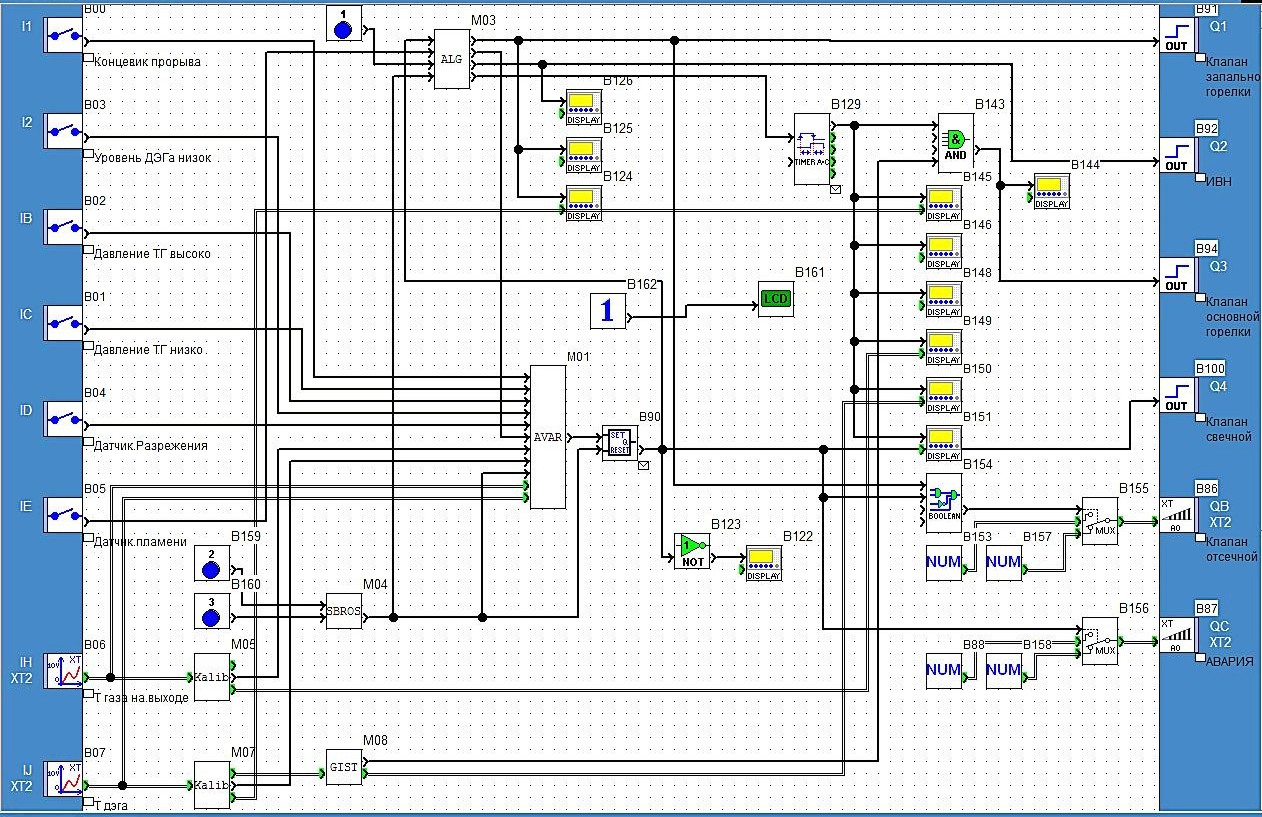Toggle the checkbox beside Концевик прорыва
1262x817 pixels.
89,60
